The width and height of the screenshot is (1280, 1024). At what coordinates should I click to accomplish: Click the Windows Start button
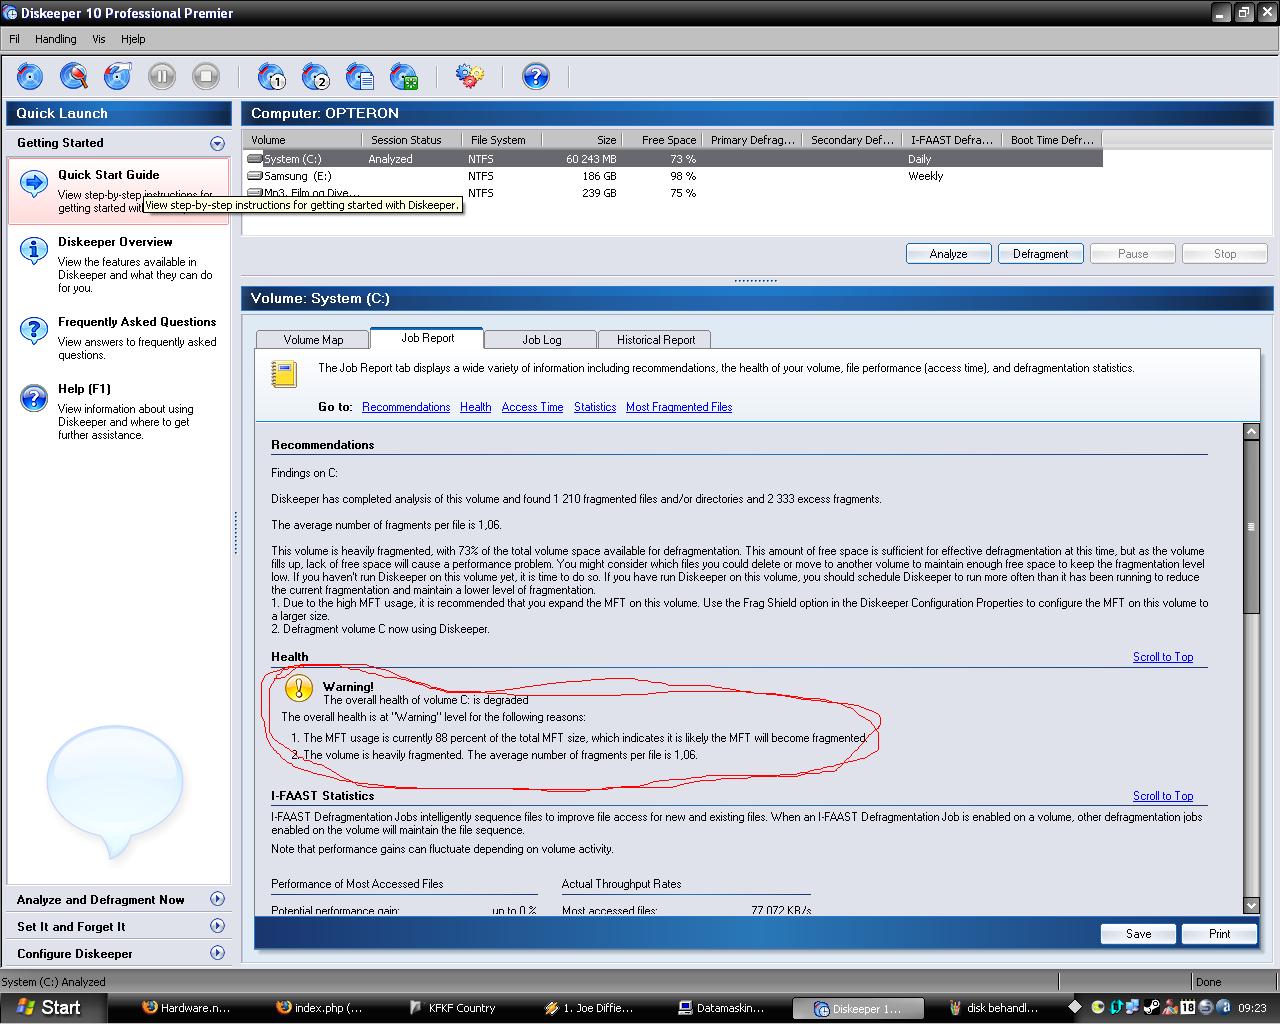pyautogui.click(x=50, y=1007)
